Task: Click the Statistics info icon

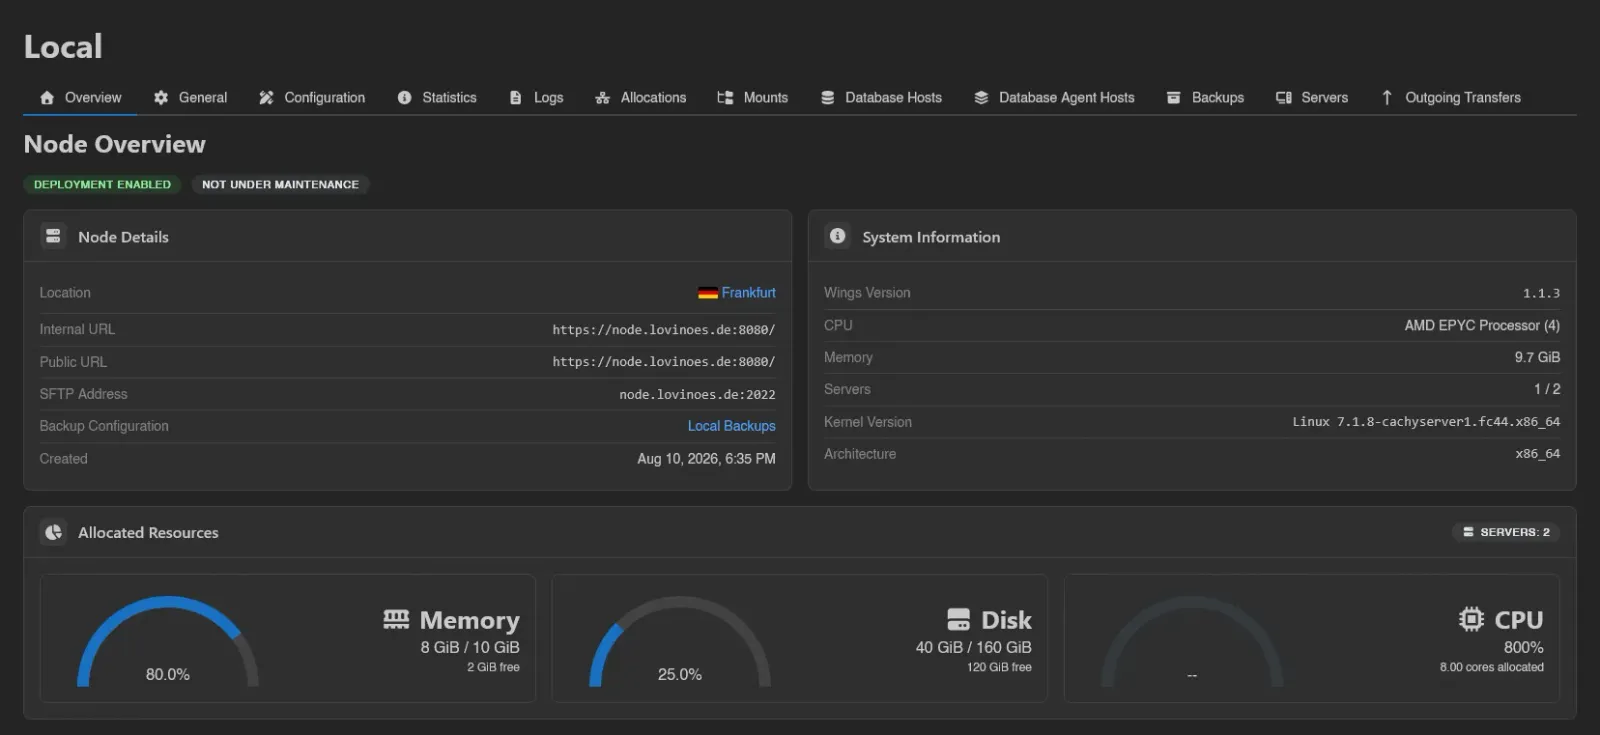Action: (404, 98)
